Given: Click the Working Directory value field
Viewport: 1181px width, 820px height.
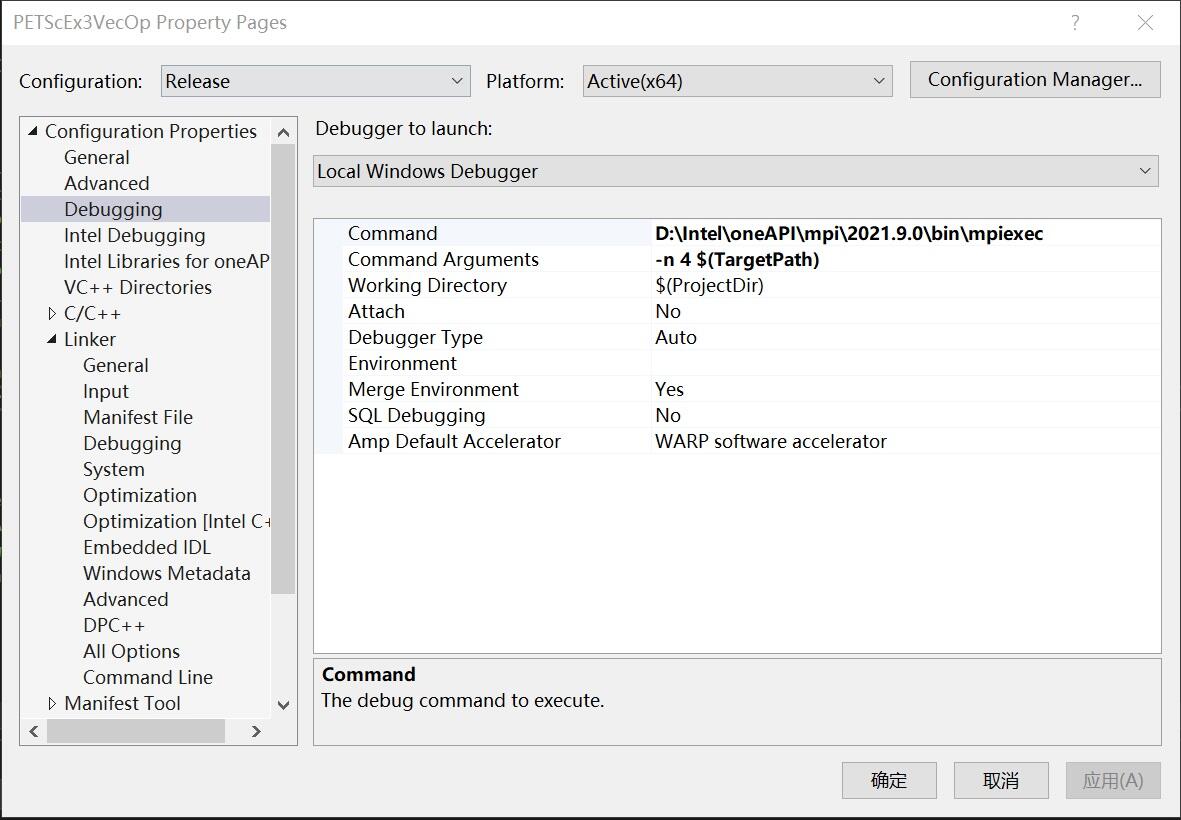Looking at the screenshot, I should click(x=905, y=285).
